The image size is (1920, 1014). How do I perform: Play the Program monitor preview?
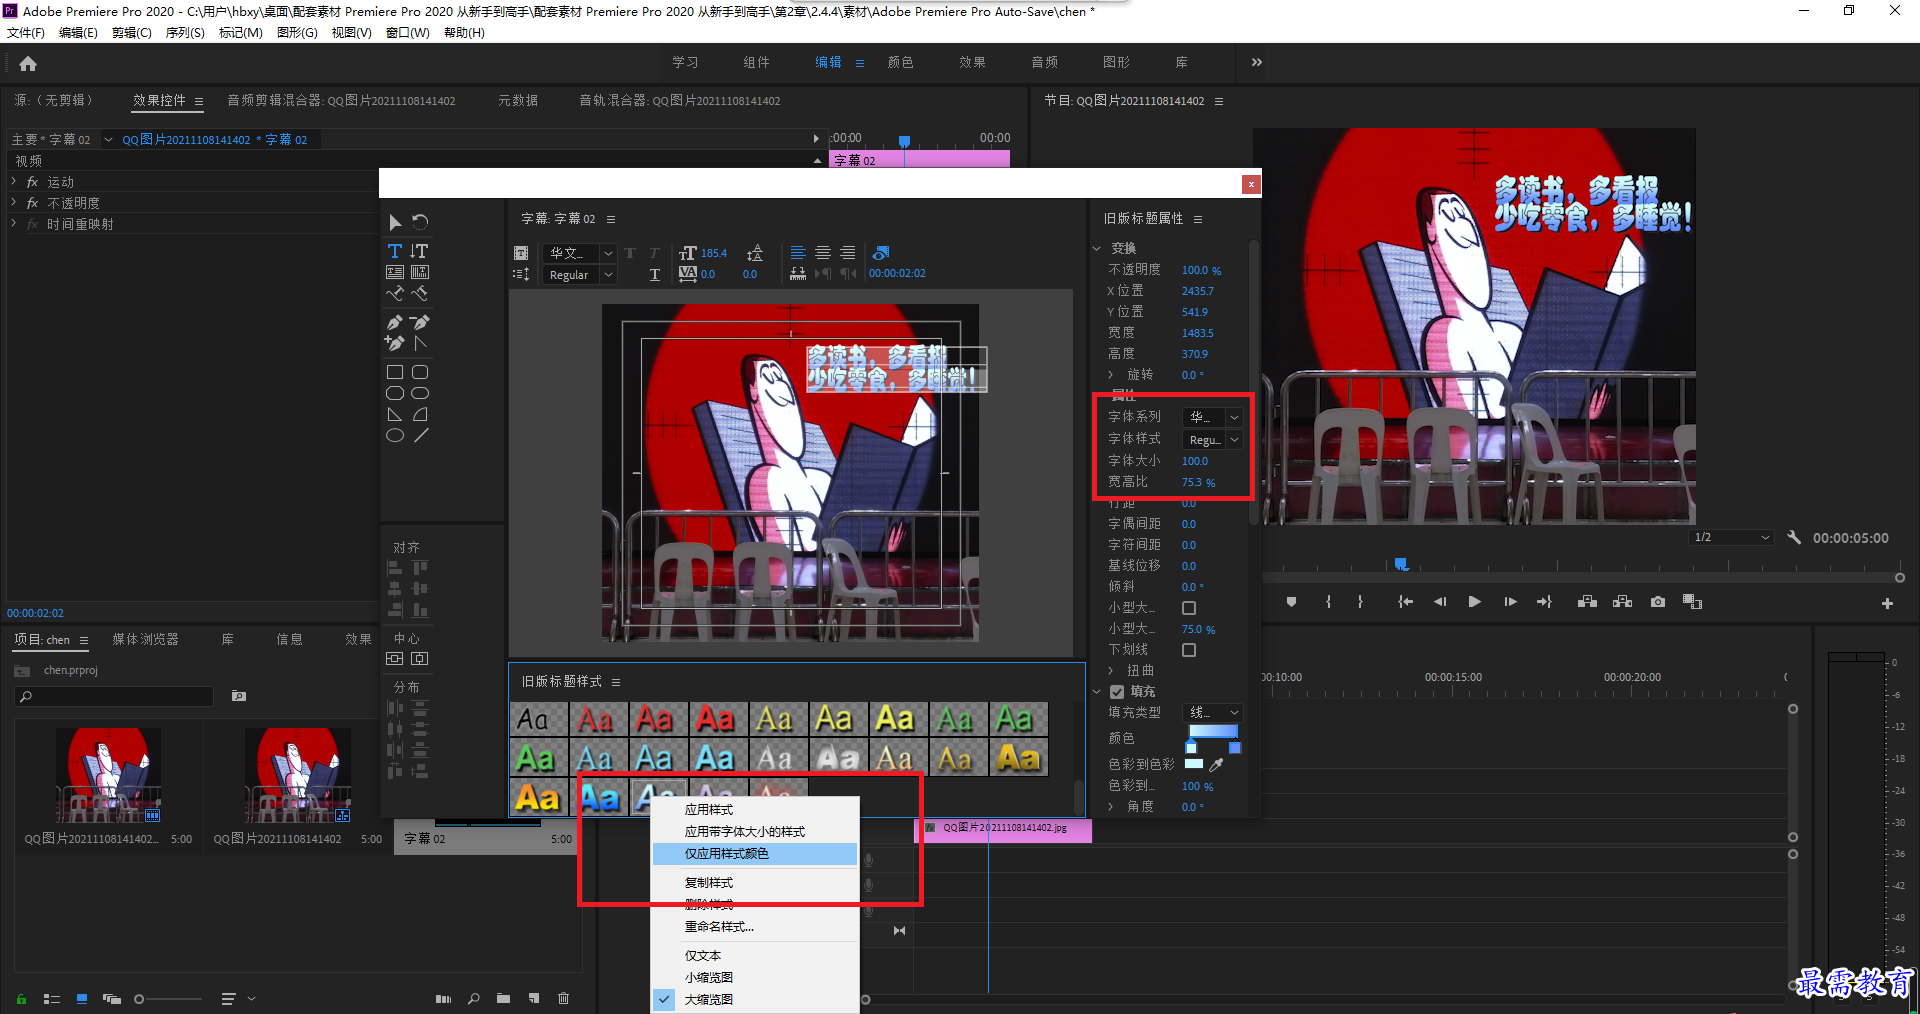(x=1474, y=602)
